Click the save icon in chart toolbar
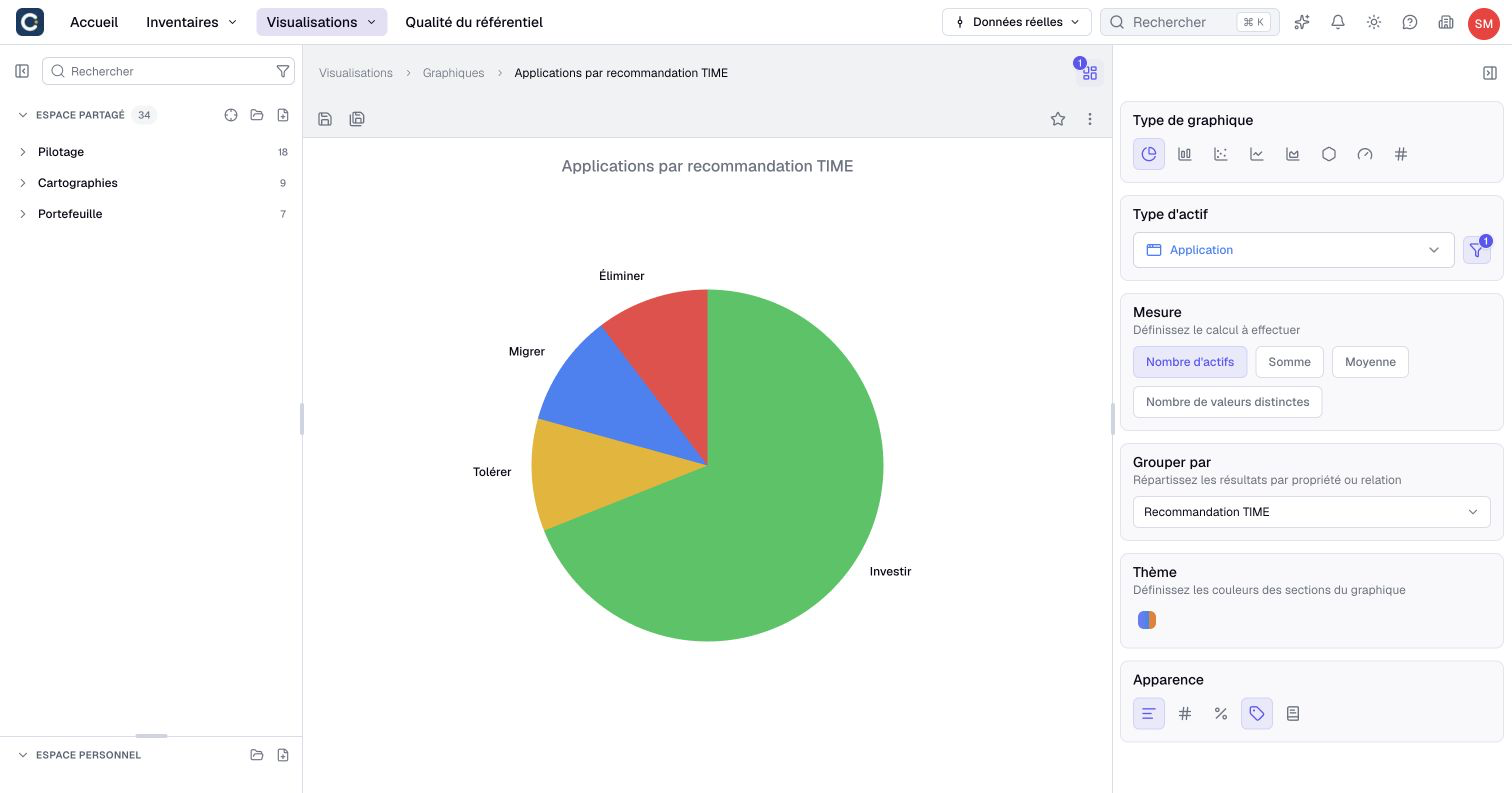 [x=325, y=119]
